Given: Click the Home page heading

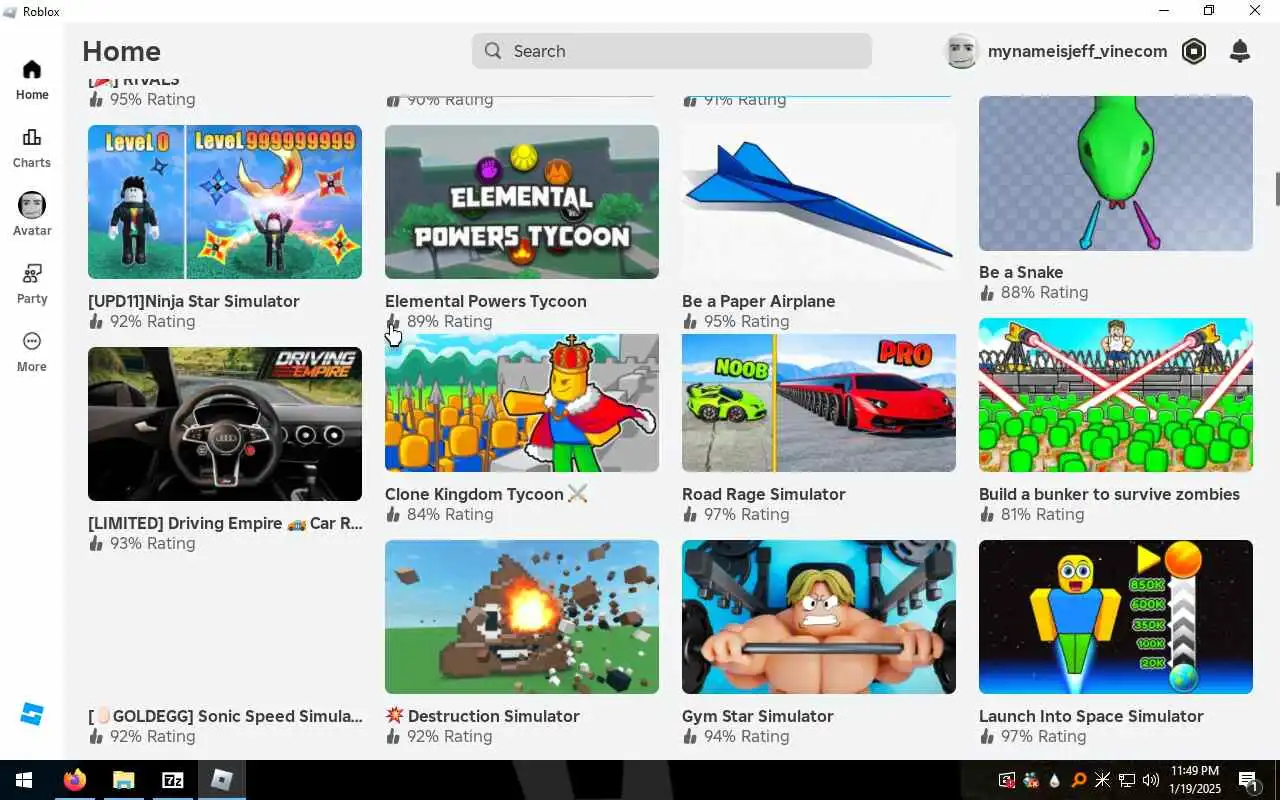Looking at the screenshot, I should pyautogui.click(x=121, y=51).
